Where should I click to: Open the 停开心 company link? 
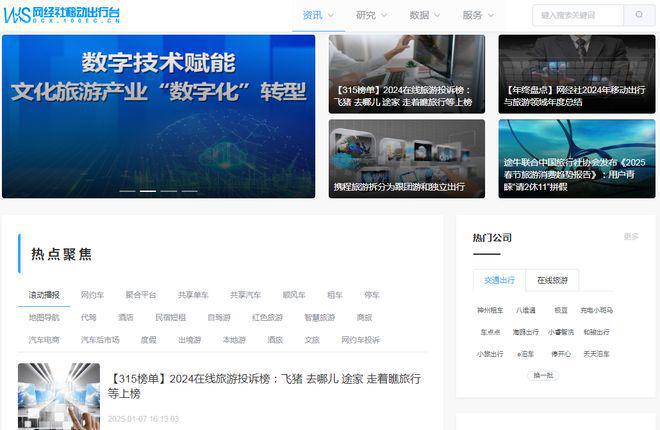(561, 354)
